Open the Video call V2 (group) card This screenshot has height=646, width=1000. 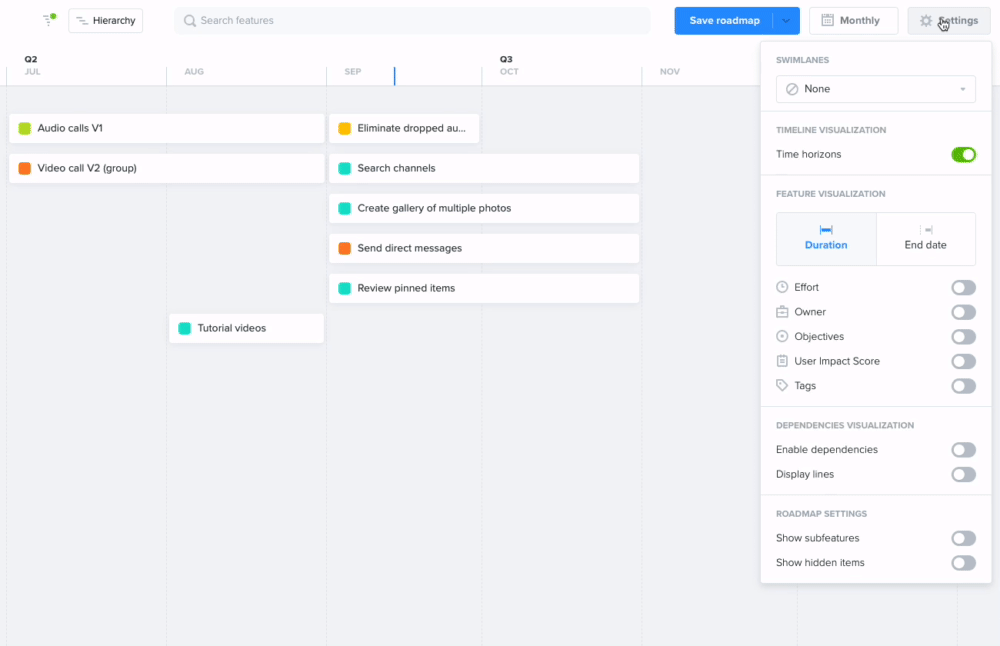166,168
